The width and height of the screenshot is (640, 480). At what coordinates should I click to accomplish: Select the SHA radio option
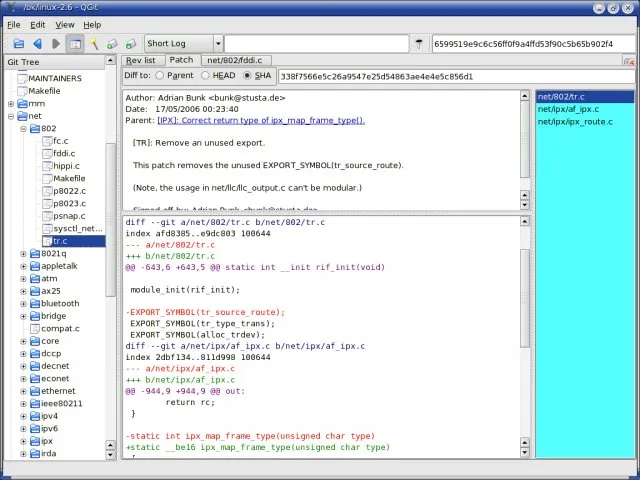point(248,76)
